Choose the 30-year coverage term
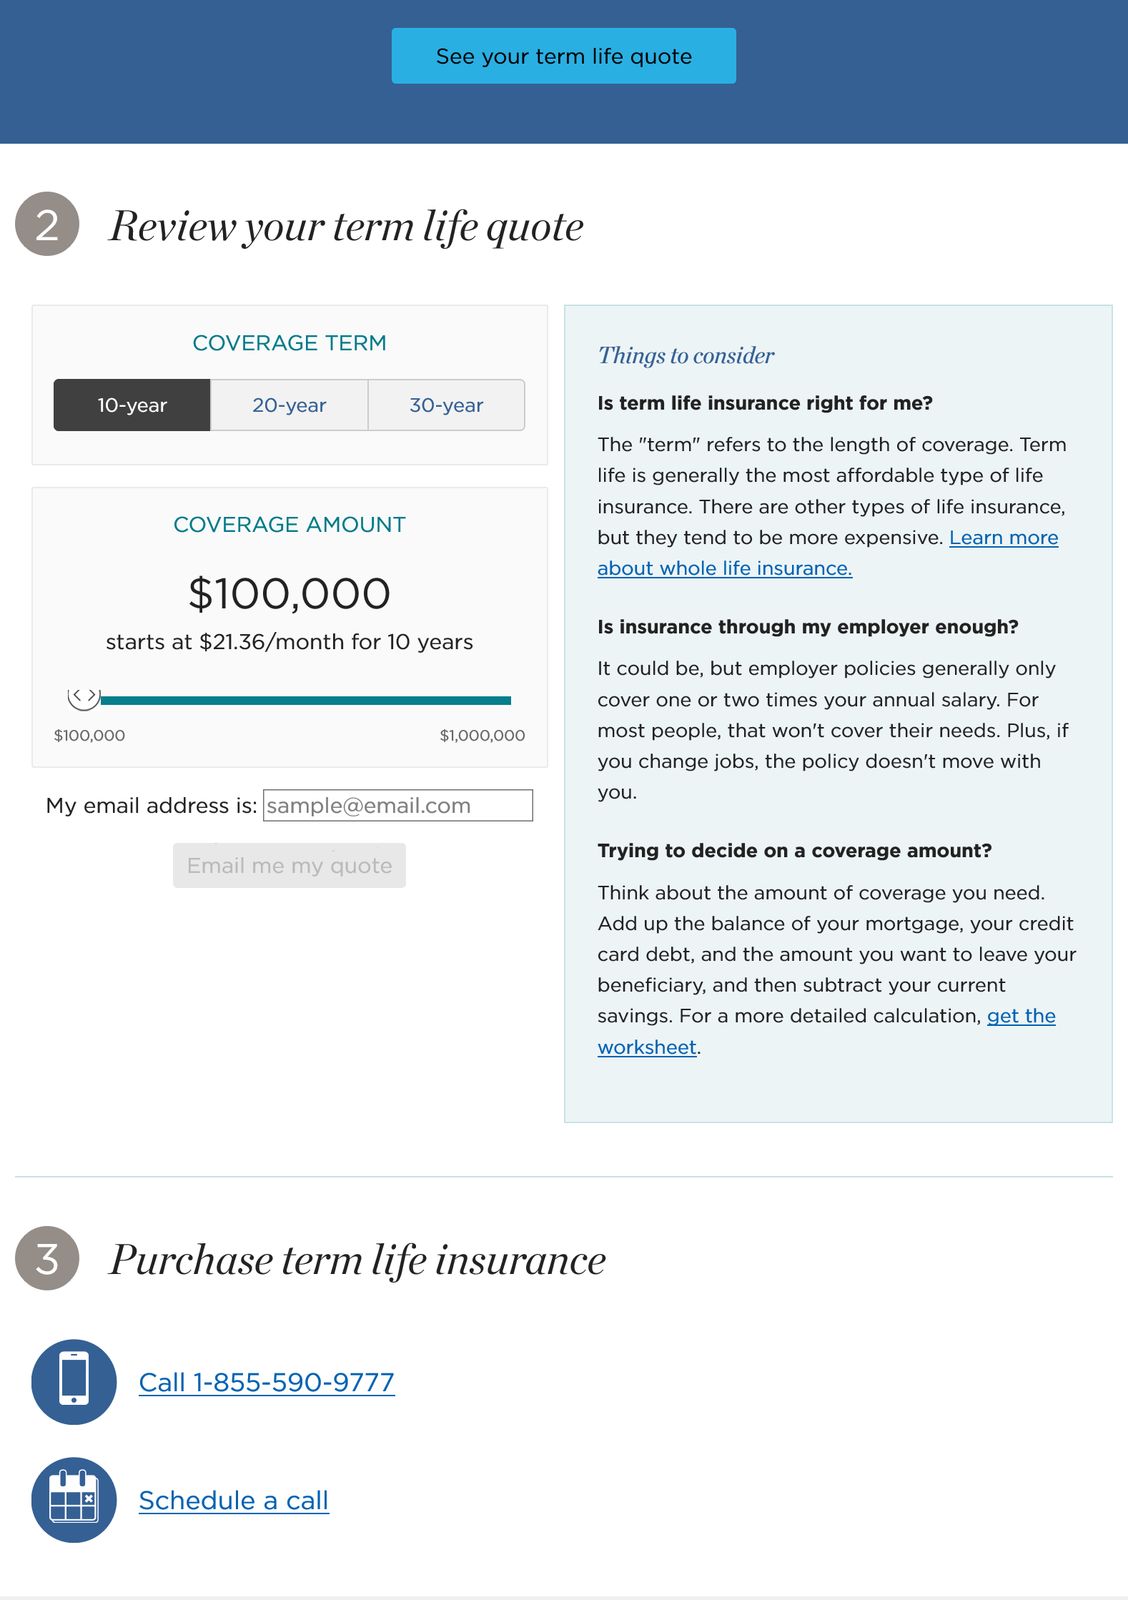The width and height of the screenshot is (1128, 1600). 446,405
